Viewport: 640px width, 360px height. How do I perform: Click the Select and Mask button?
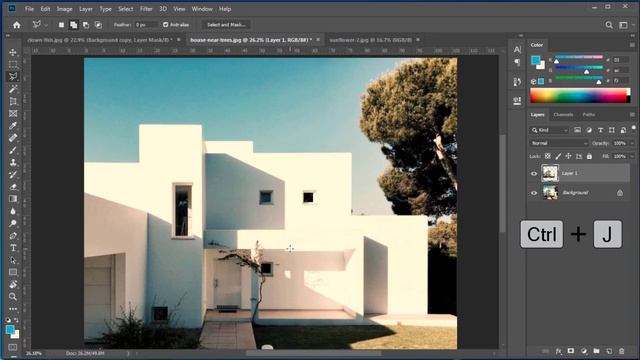click(227, 25)
